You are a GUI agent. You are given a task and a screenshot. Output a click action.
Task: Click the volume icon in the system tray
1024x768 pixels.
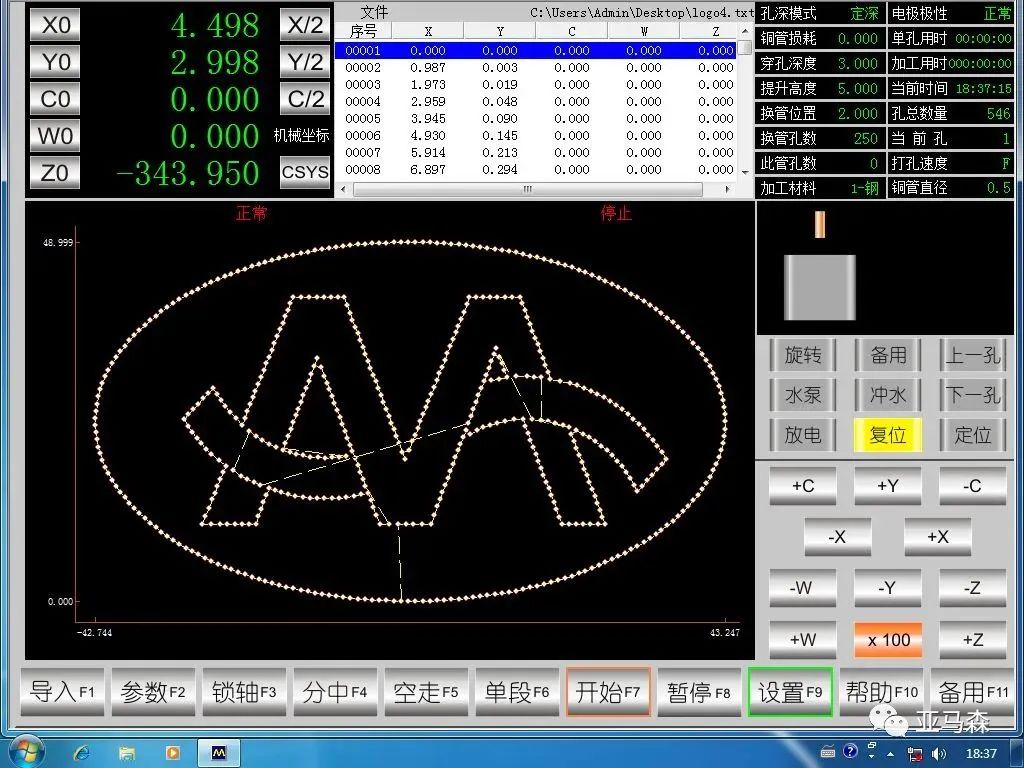coord(938,754)
